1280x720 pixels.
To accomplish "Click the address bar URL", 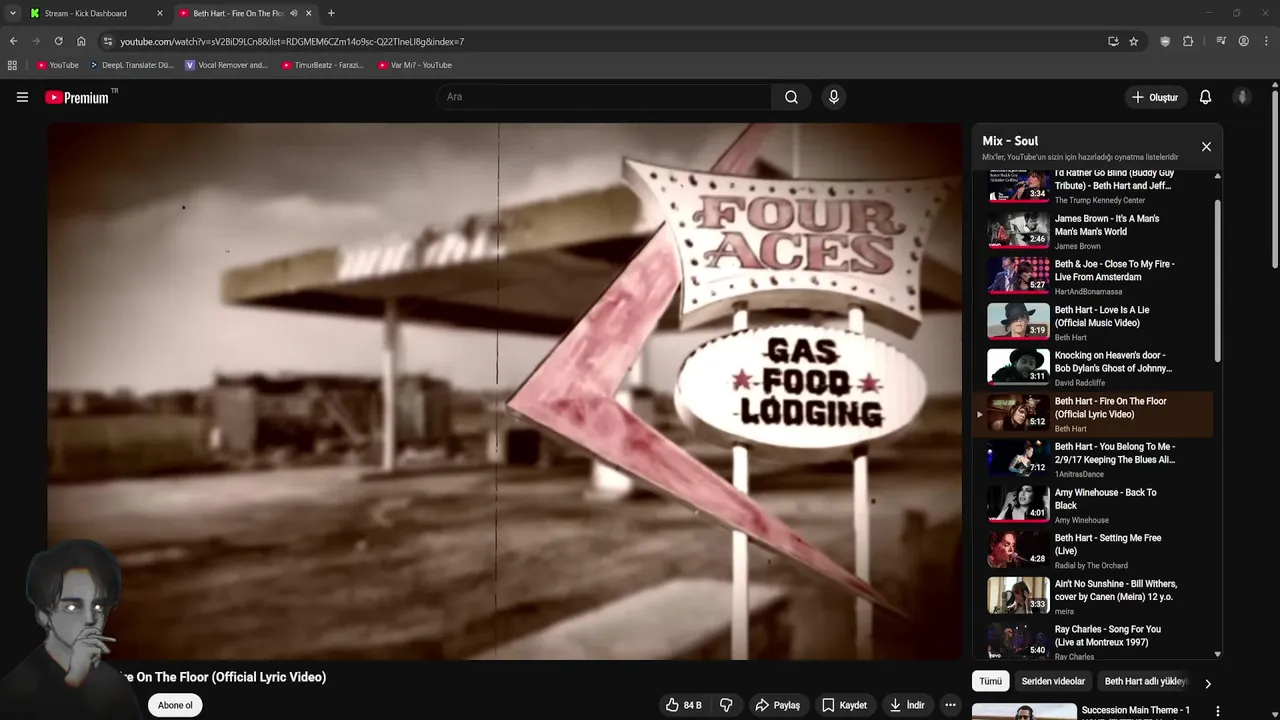I will coord(292,42).
